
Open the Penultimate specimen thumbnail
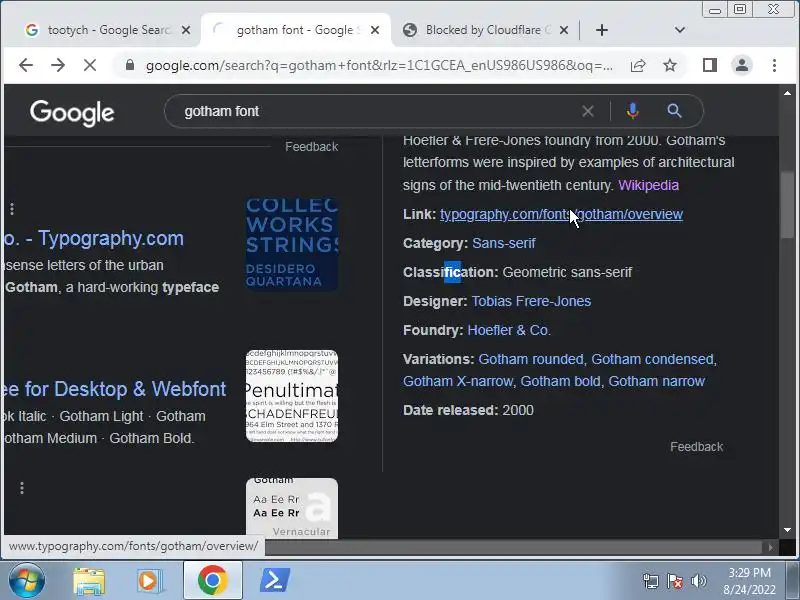292,396
